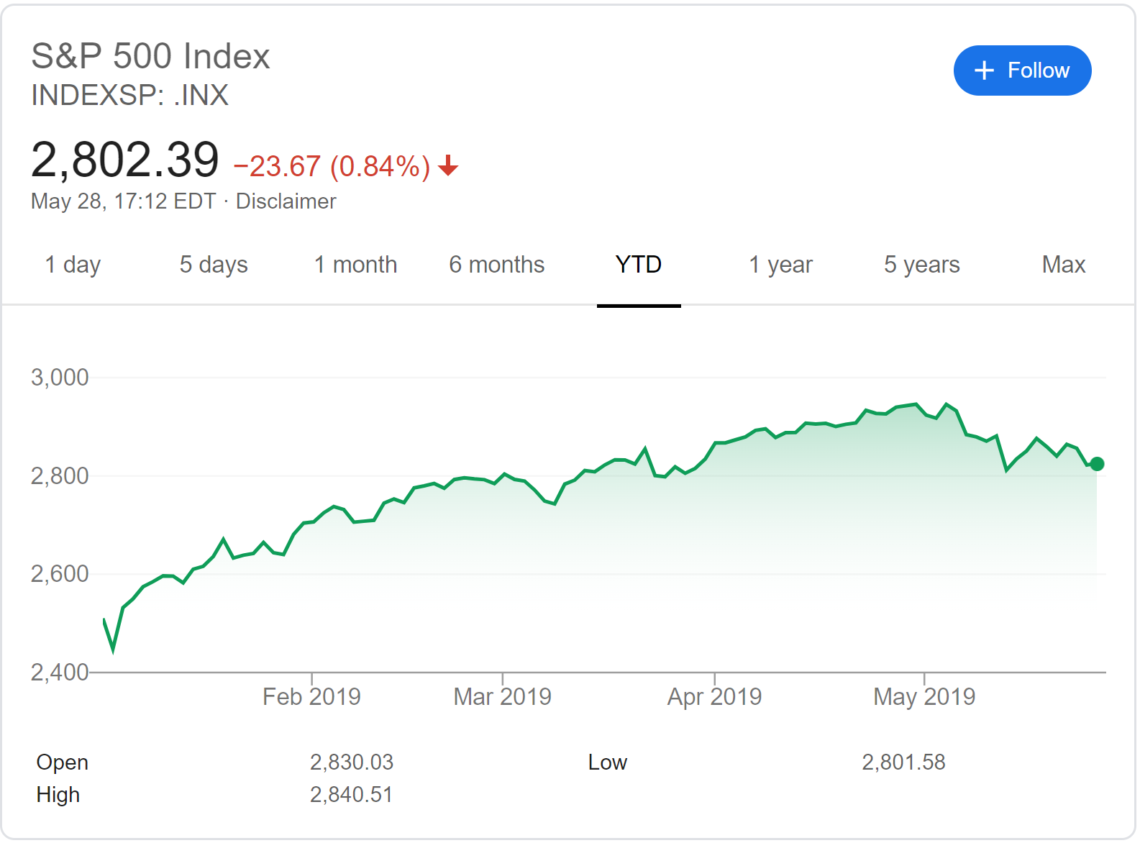Image resolution: width=1140 pixels, height=843 pixels.
Task: Click the S&P 500 Index title
Action: point(150,56)
